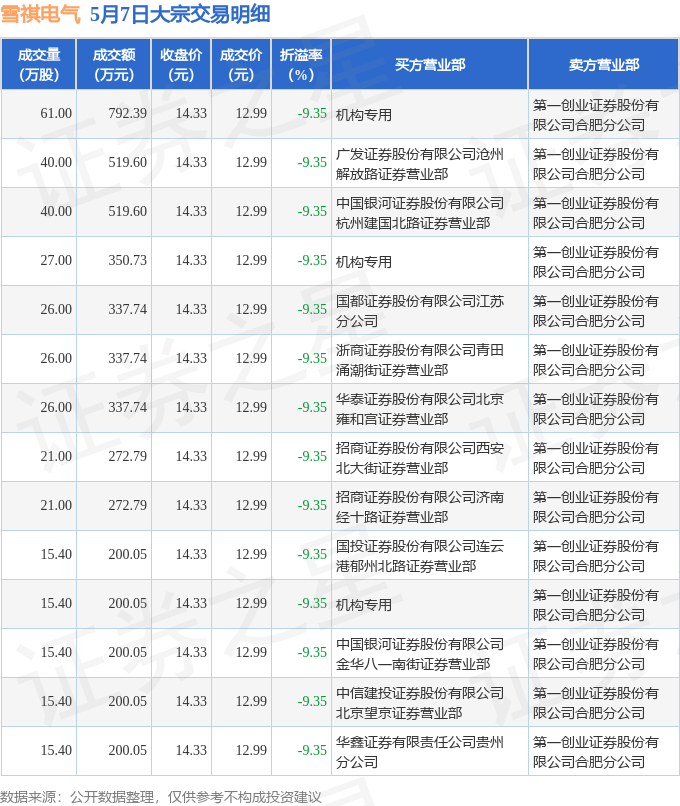Click buyer 华鑫证券有限责任公司贵州分公司

click(419, 752)
